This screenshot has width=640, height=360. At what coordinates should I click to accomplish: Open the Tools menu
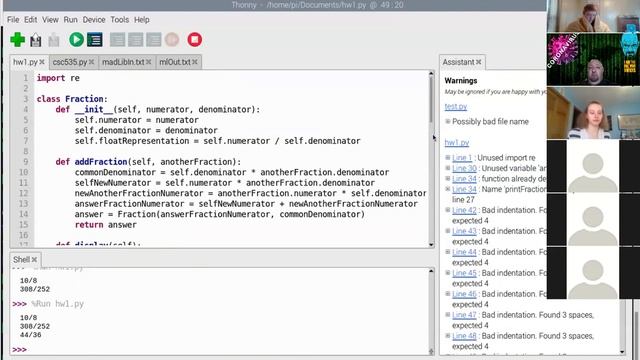[119, 20]
